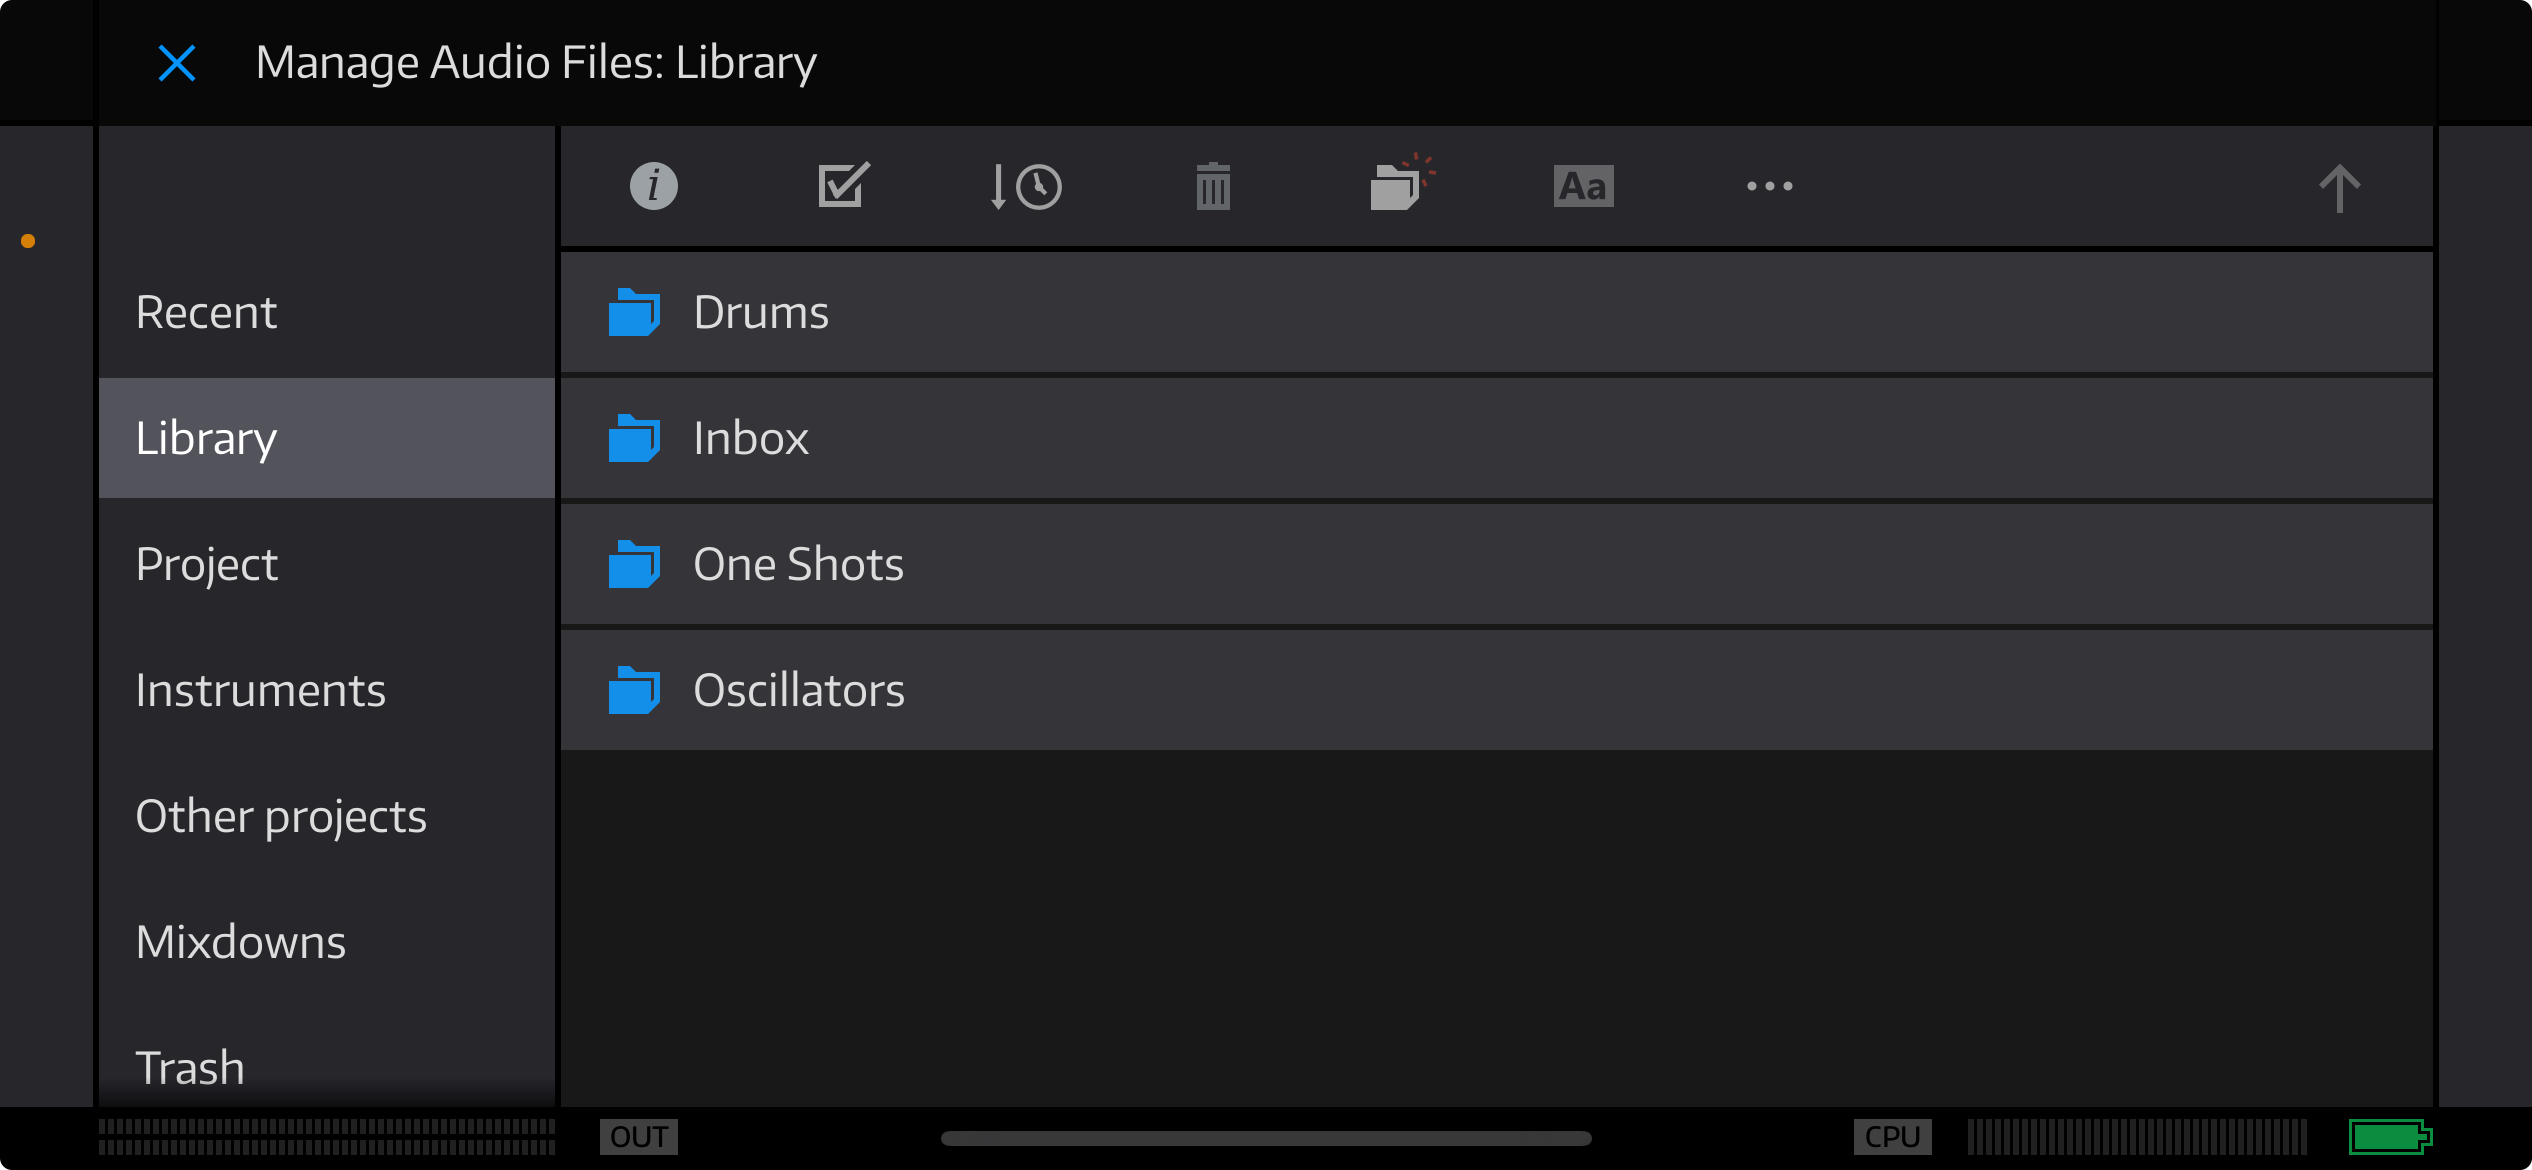Image resolution: width=2532 pixels, height=1170 pixels.
Task: Click the CPU usage meter bars
Action: 2138,1137
